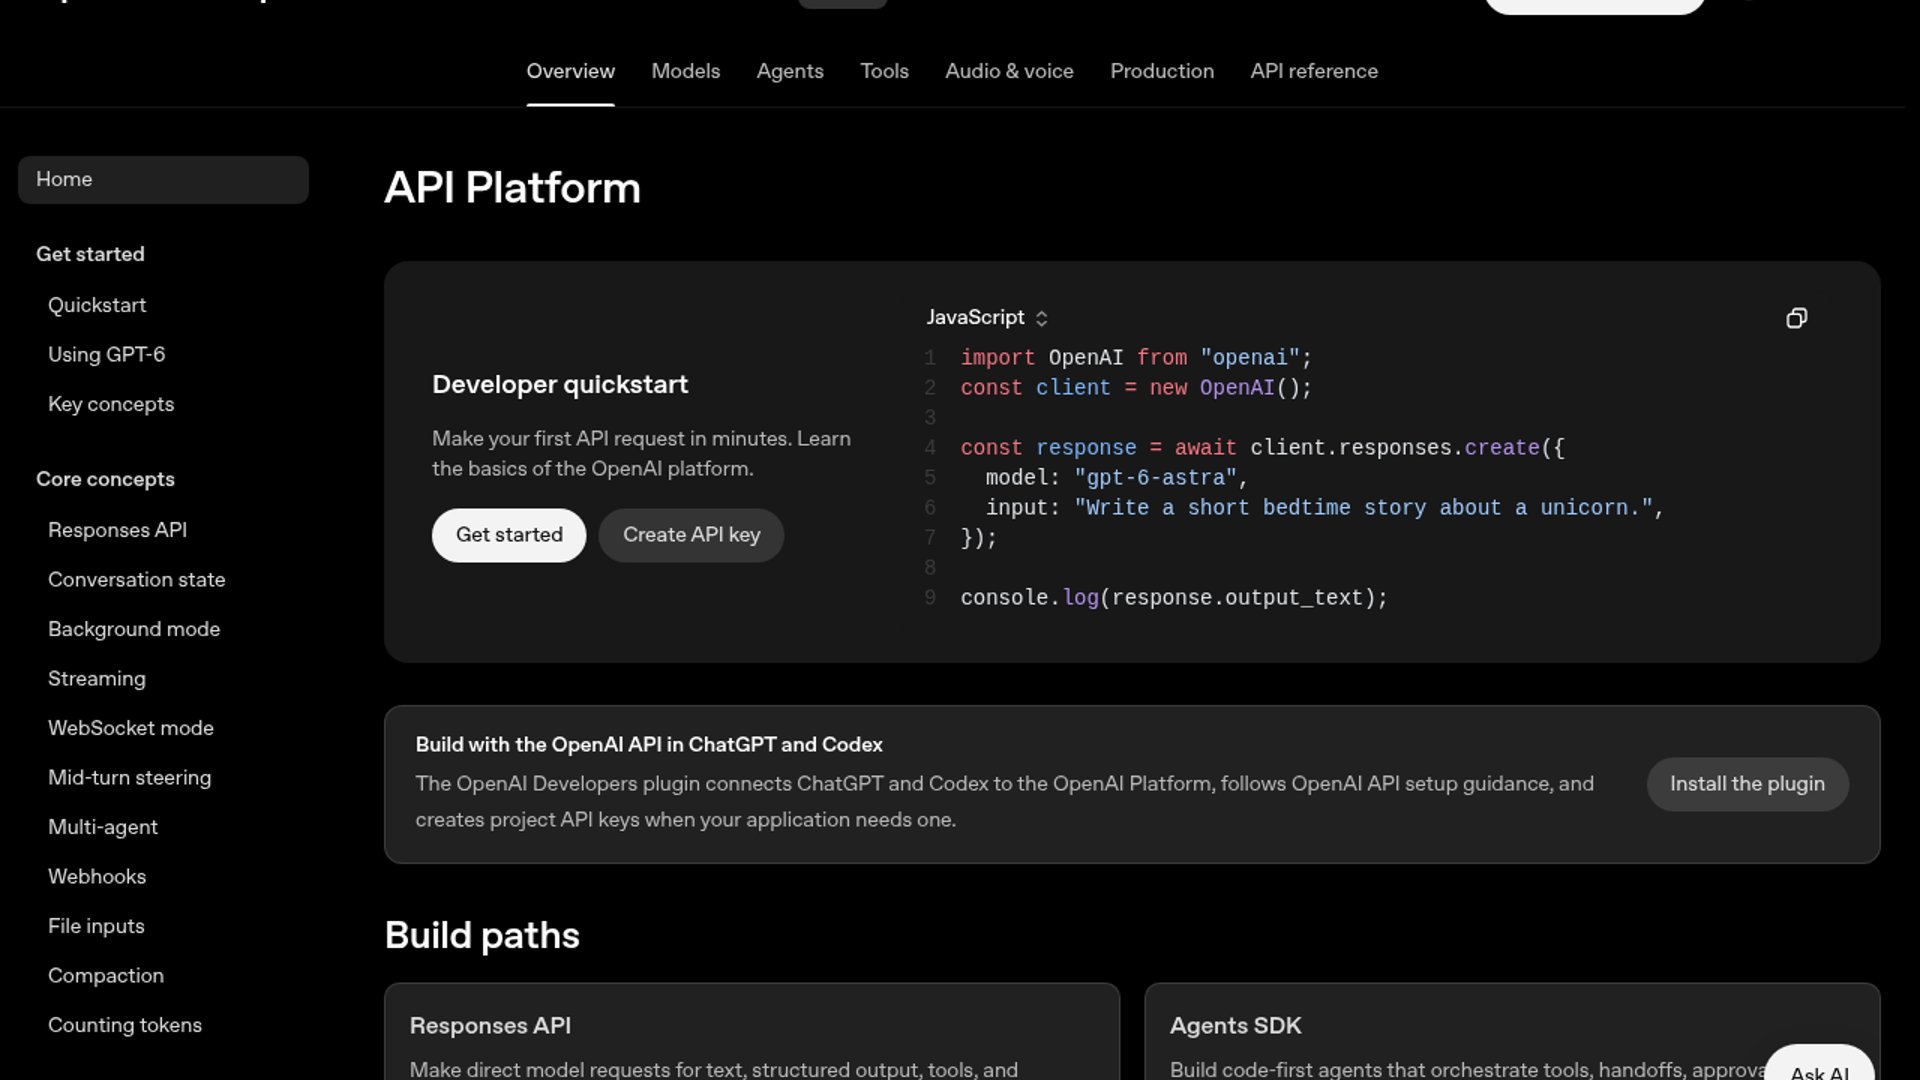Open the Streaming page
The image size is (1920, 1080).
click(96, 679)
